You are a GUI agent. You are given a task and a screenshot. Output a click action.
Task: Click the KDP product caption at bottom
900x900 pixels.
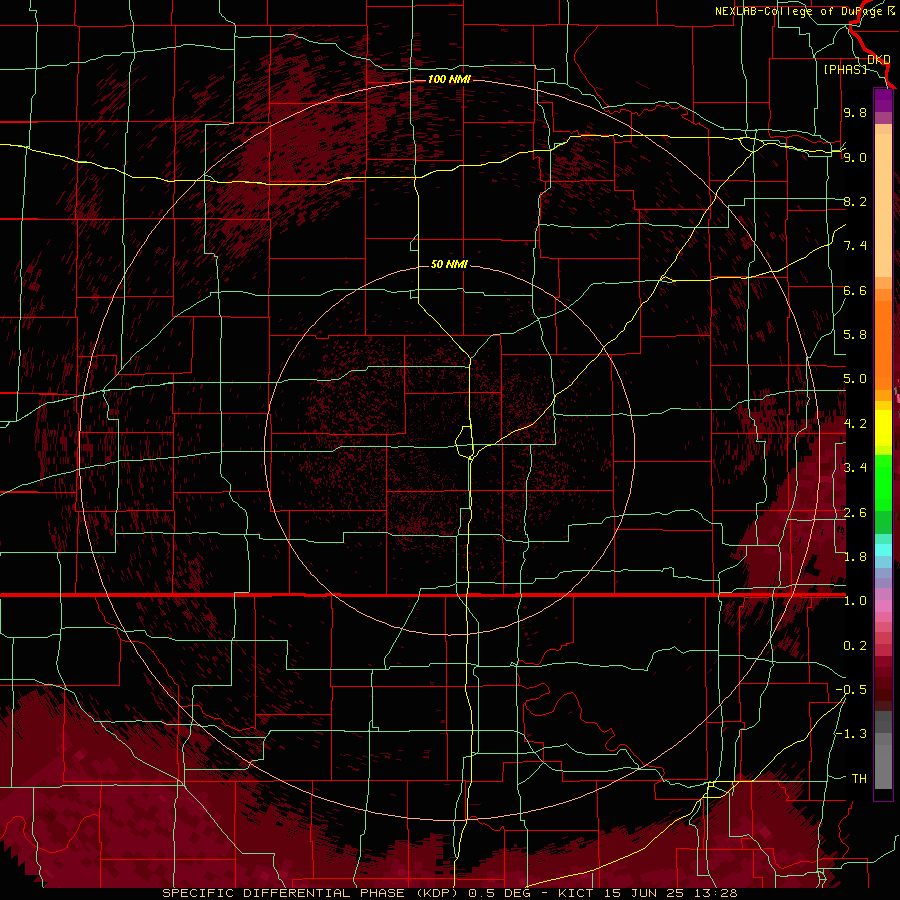pos(449,893)
